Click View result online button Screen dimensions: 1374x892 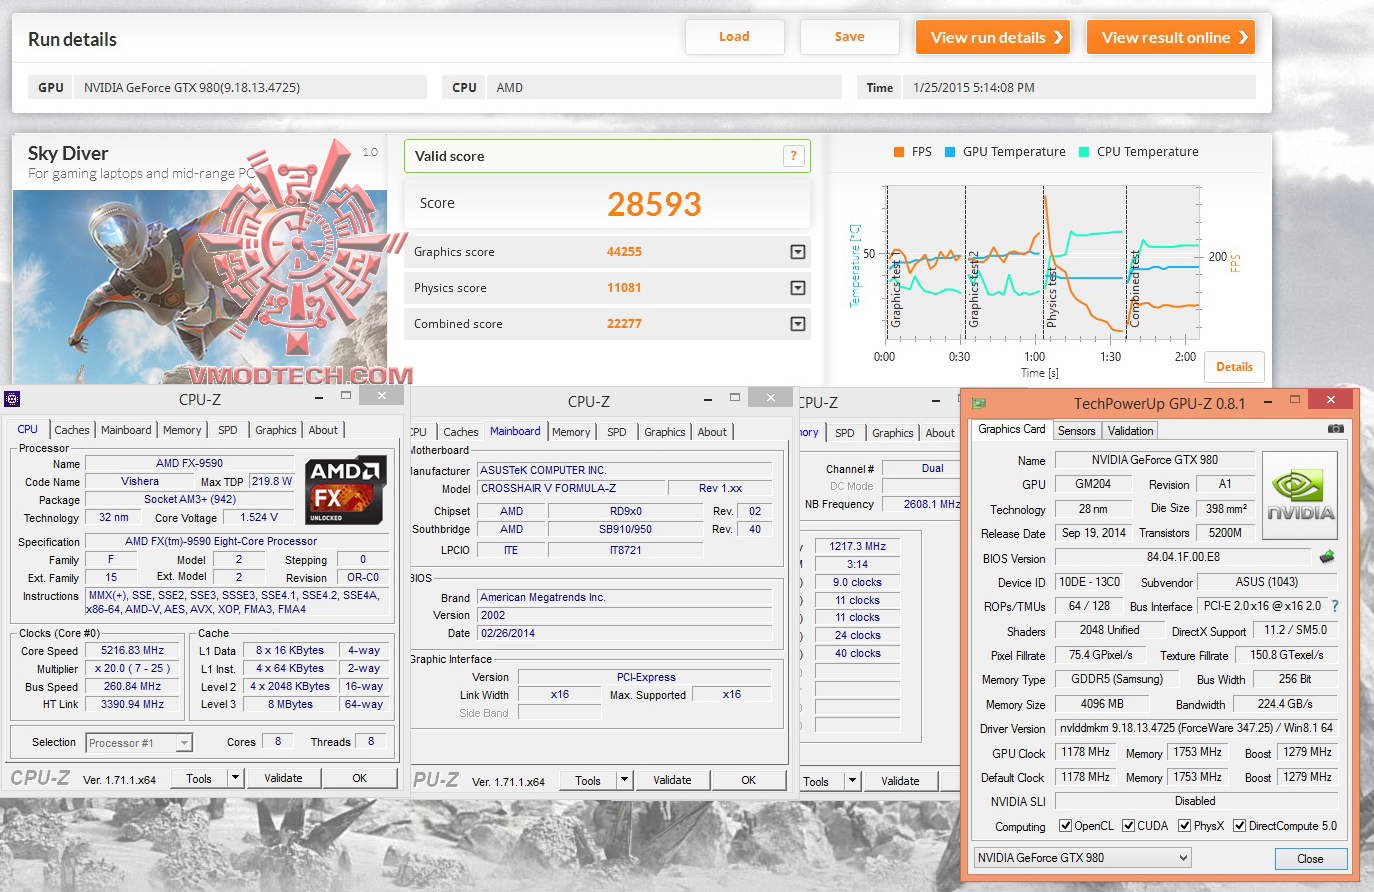click(x=1171, y=38)
